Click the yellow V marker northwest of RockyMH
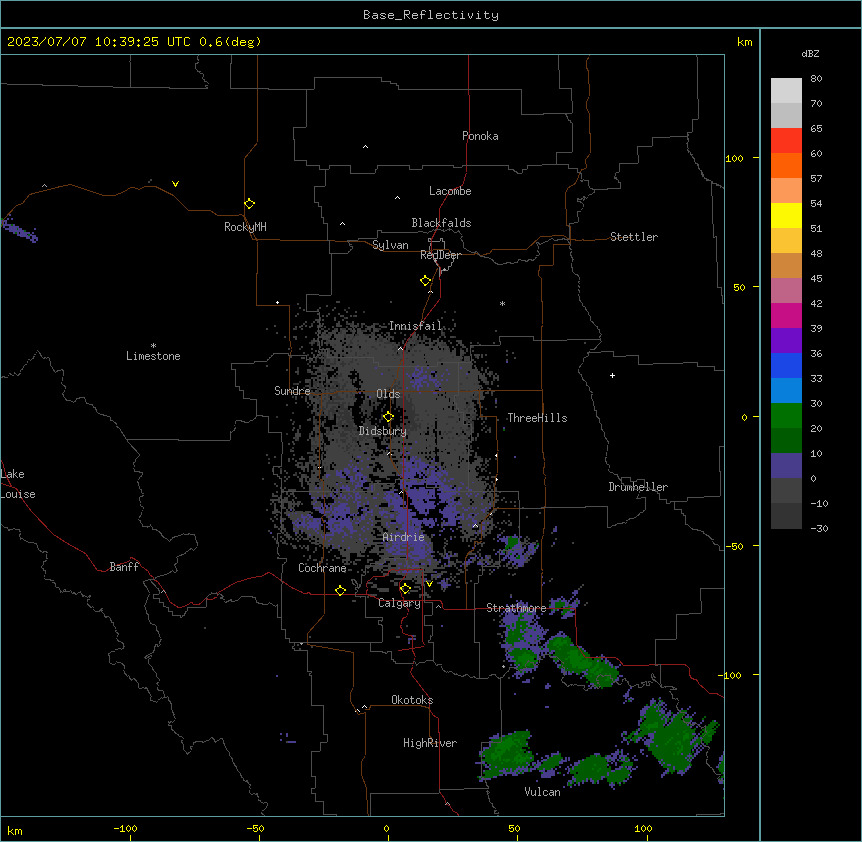The image size is (862, 842). coord(175,184)
